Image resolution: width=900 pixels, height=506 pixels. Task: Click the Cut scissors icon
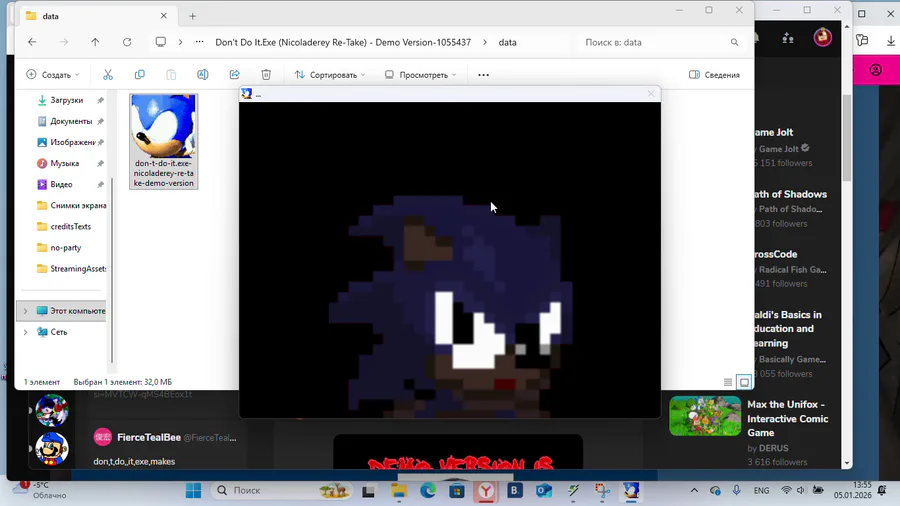click(108, 75)
